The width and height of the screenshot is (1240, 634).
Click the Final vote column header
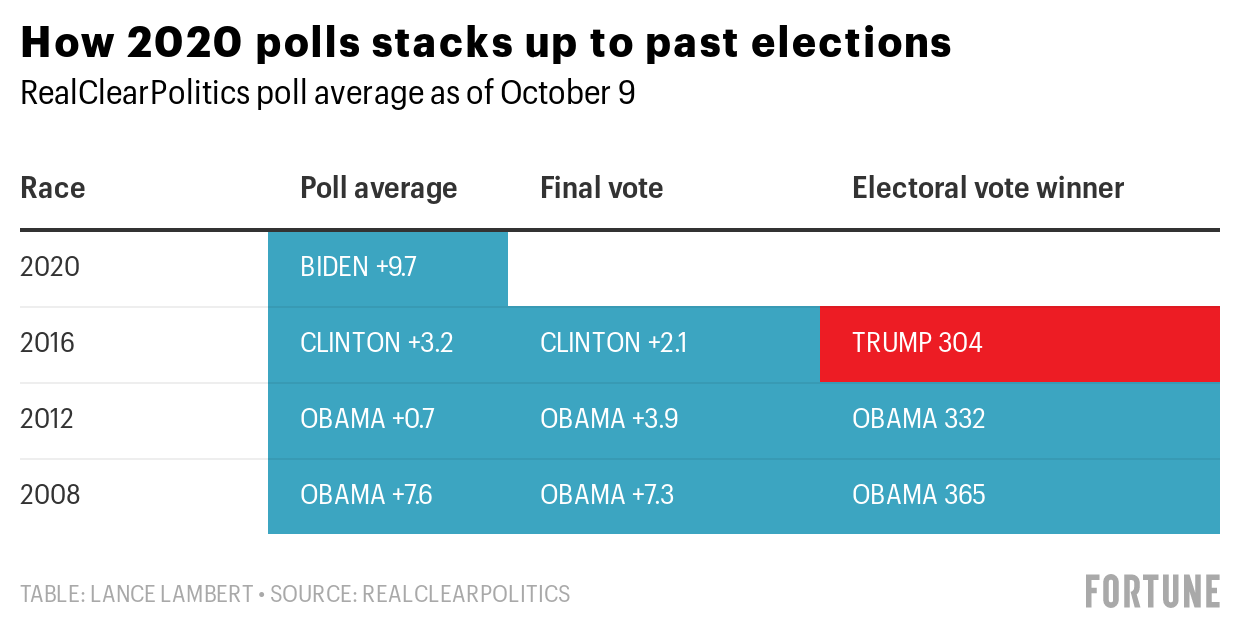pyautogui.click(x=601, y=188)
